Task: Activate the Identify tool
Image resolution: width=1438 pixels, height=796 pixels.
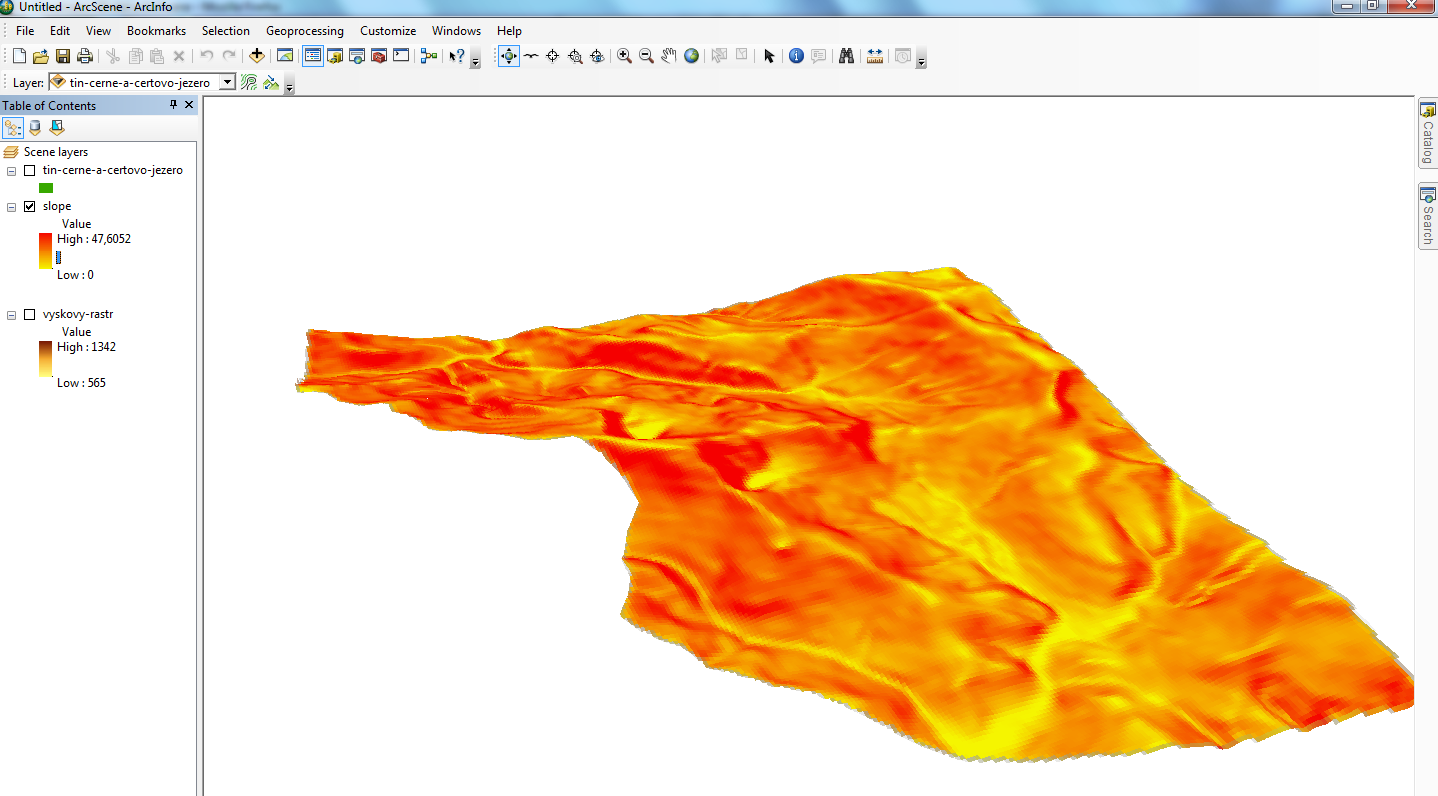Action: [796, 56]
